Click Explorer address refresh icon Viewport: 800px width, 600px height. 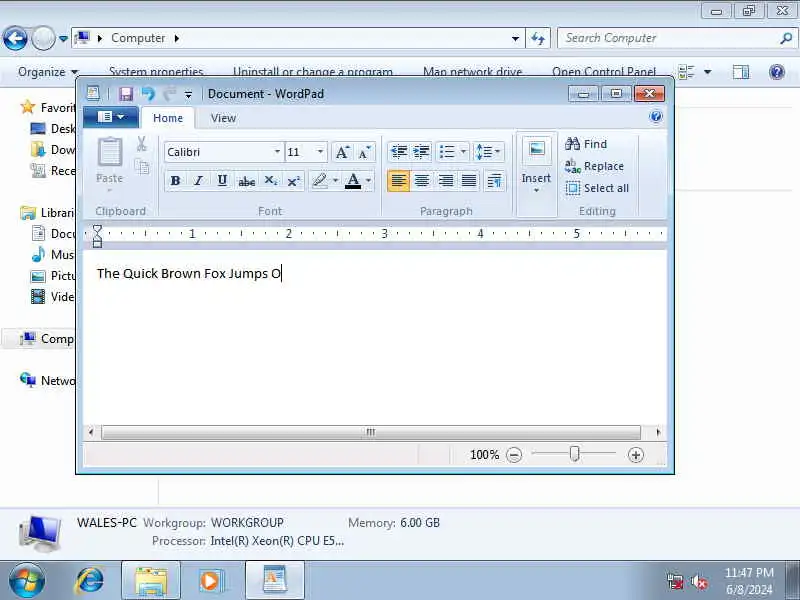click(538, 38)
